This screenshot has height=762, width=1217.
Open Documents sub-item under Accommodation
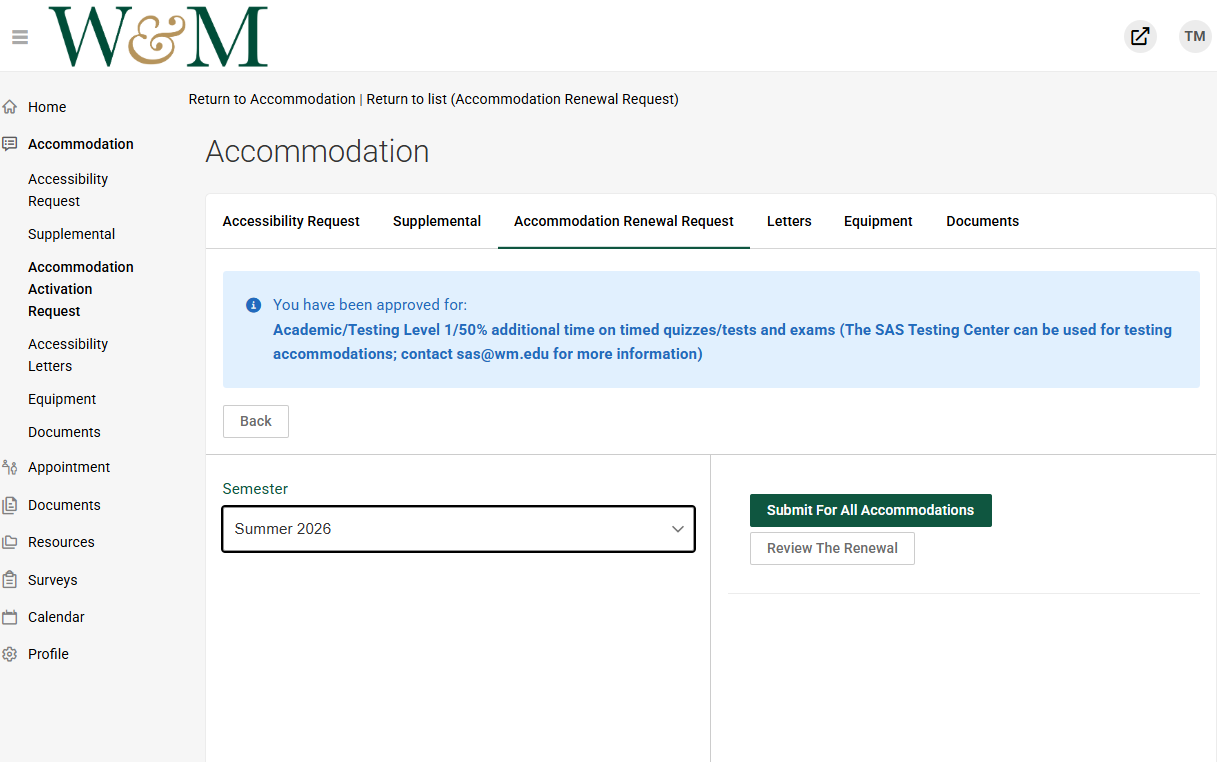point(64,432)
